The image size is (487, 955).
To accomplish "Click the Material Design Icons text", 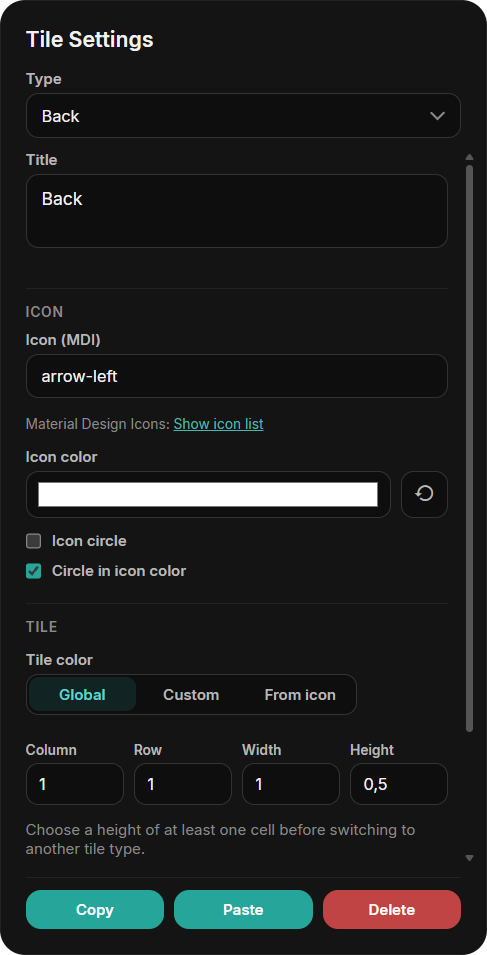I will click(x=97, y=424).
